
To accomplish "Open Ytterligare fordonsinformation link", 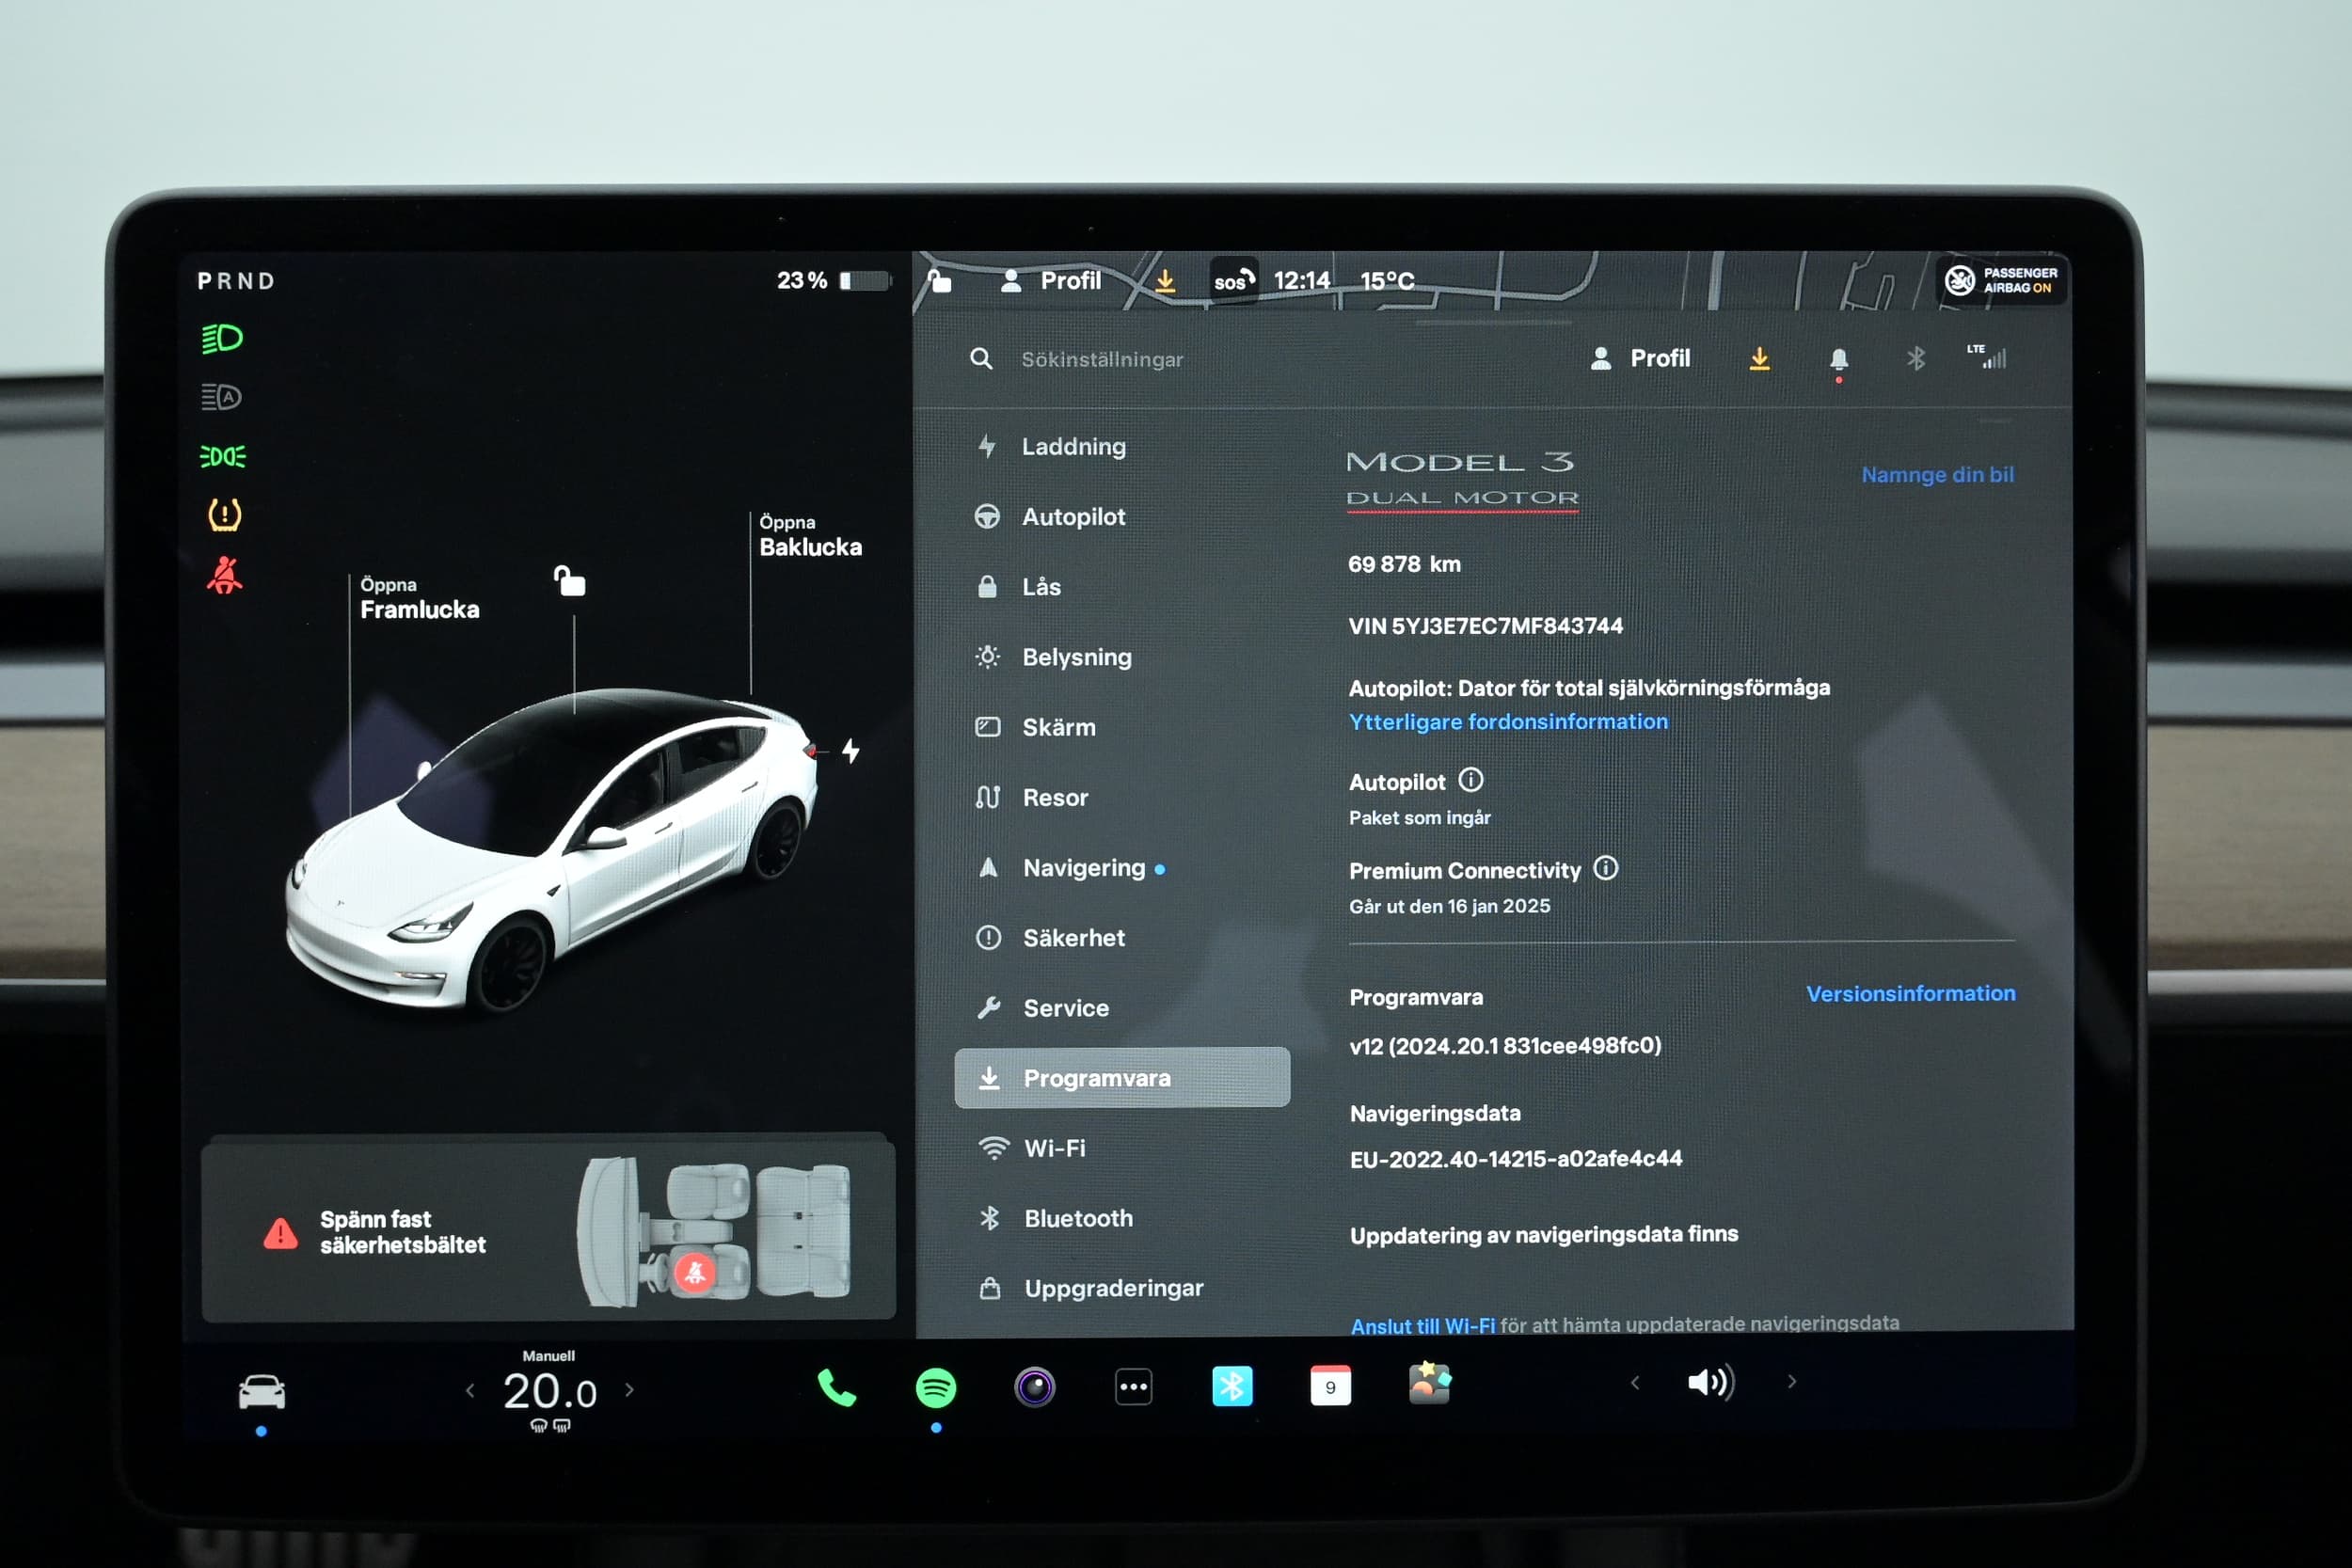I will (x=1508, y=721).
